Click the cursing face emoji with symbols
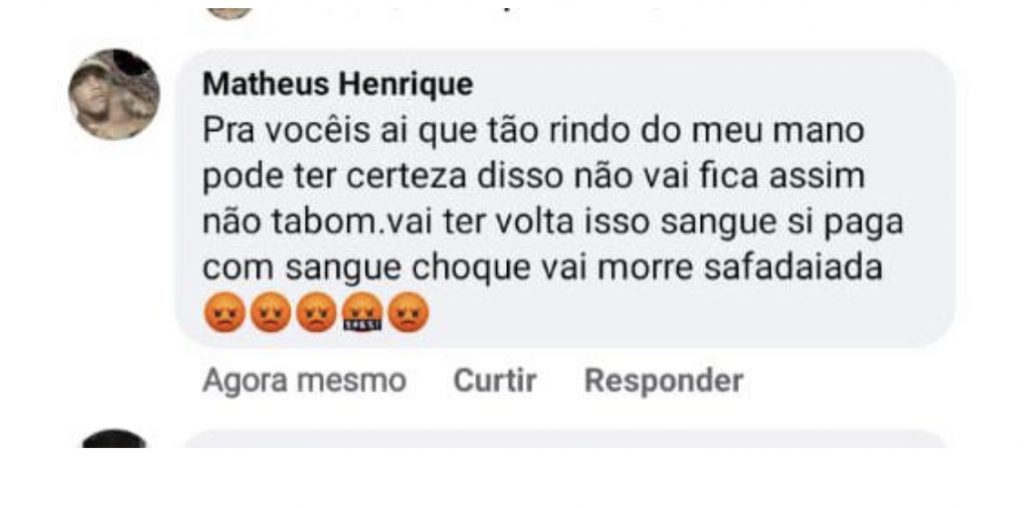The height and width of the screenshot is (508, 1024). pyautogui.click(x=360, y=314)
